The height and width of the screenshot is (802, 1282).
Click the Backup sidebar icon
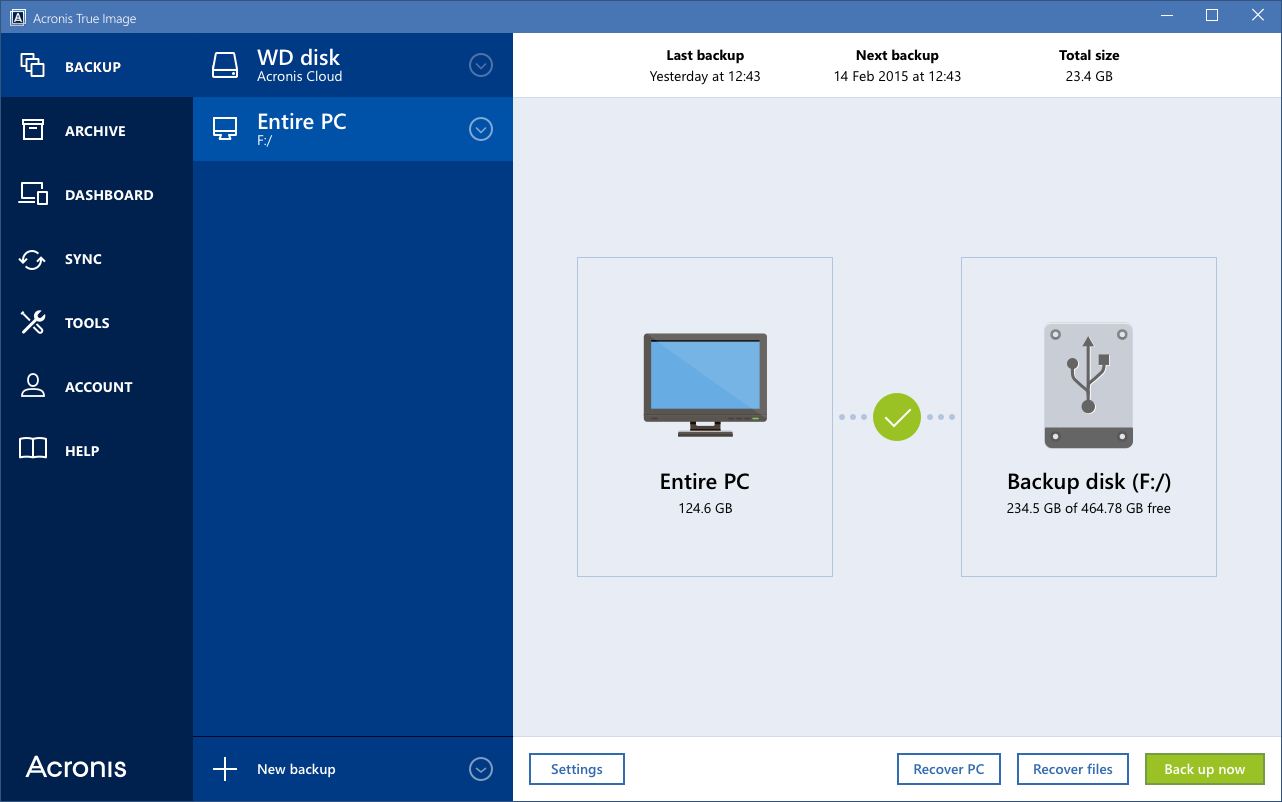(33, 66)
